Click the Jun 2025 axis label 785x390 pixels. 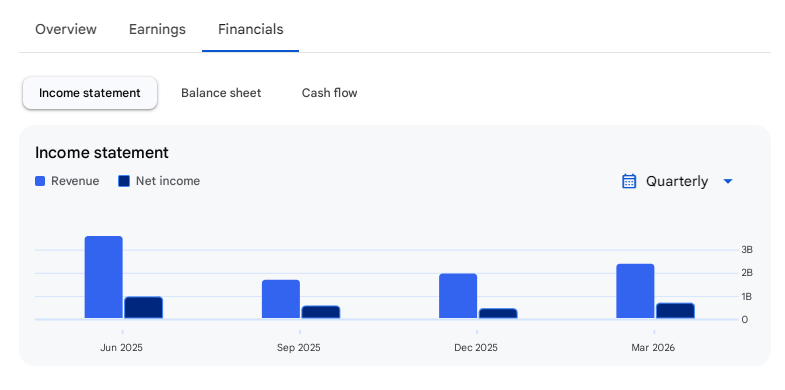(x=121, y=347)
